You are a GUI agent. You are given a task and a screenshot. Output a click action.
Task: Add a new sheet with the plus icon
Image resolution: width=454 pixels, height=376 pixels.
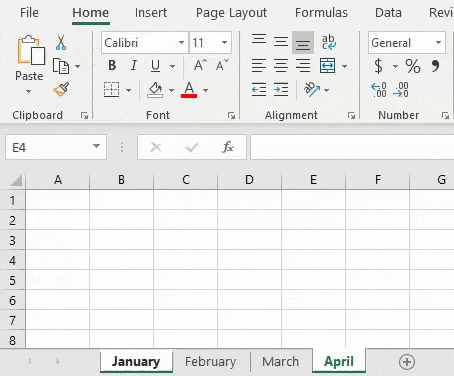407,362
